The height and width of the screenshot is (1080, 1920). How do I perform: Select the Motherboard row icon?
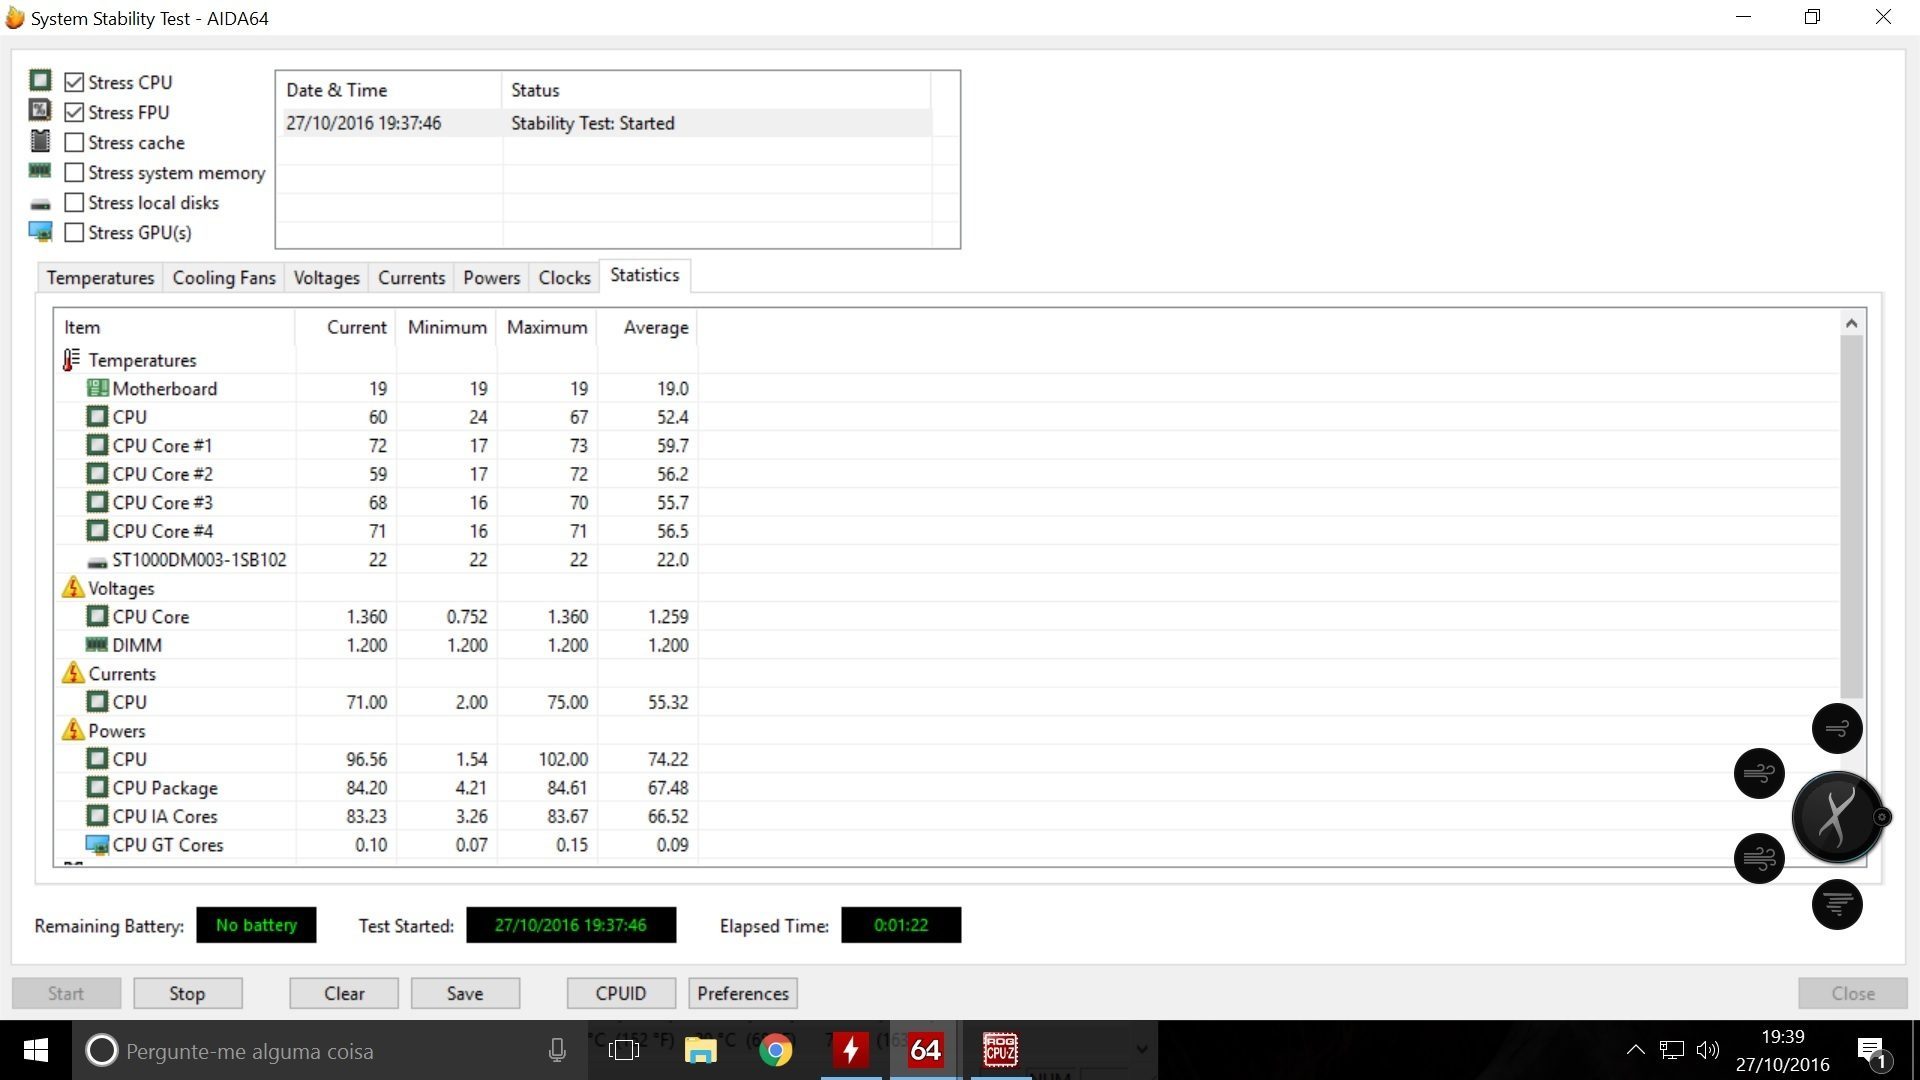click(97, 388)
